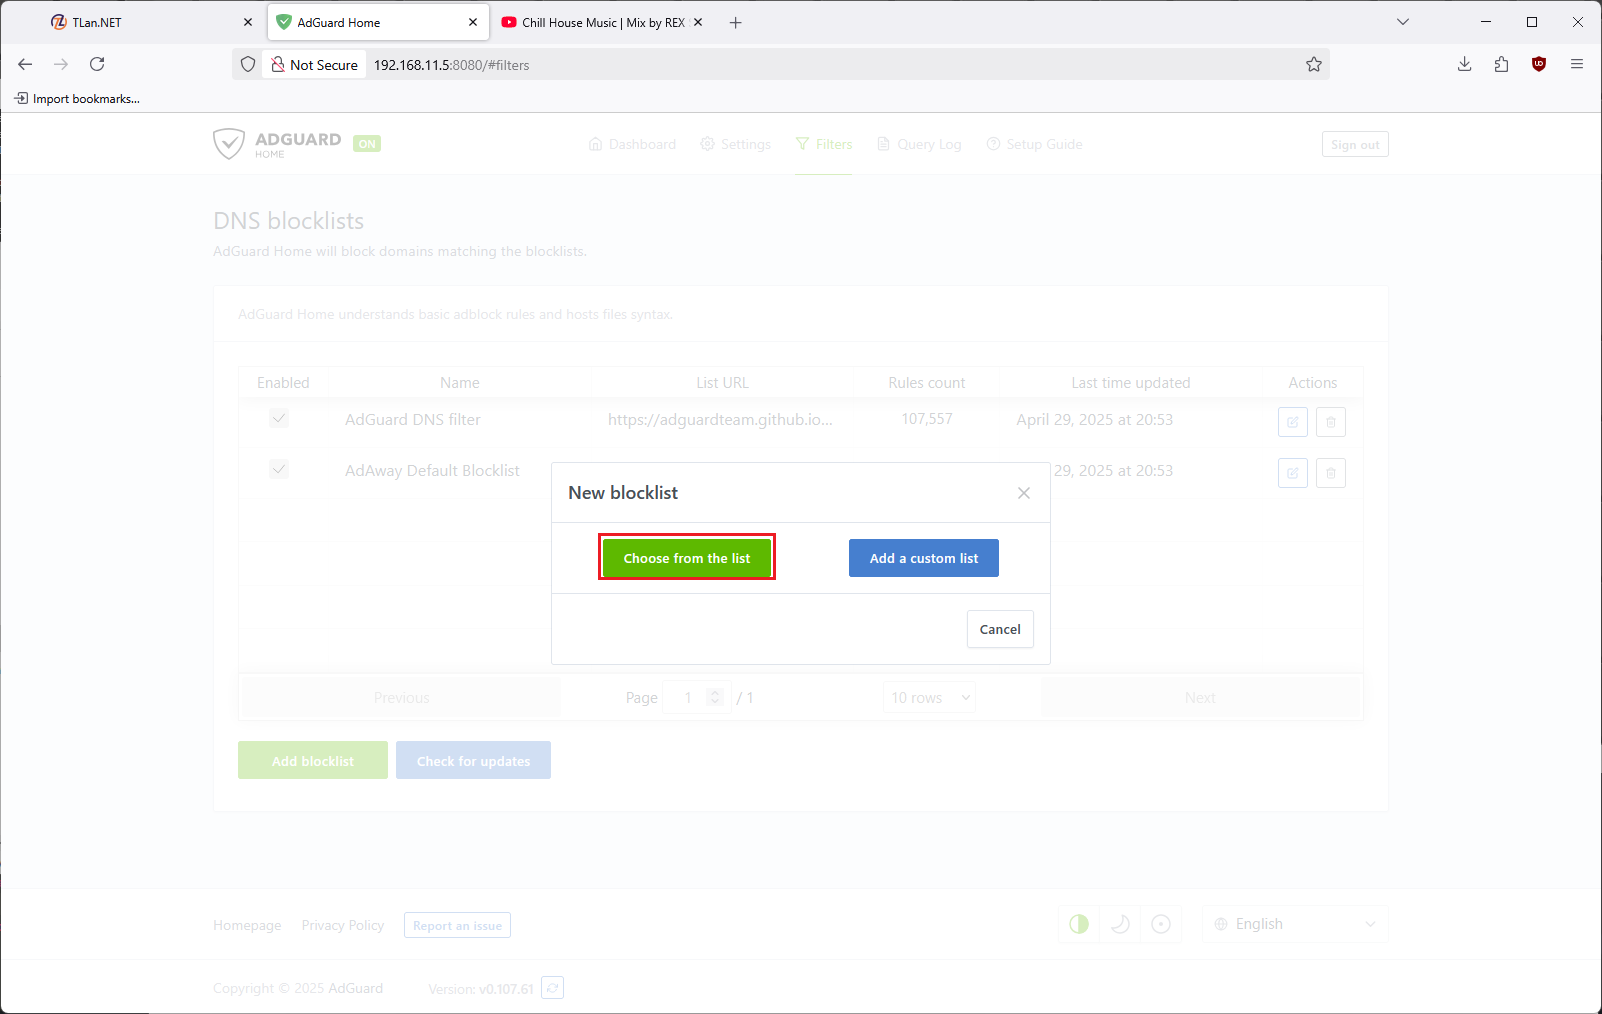
Task: Open the extensions puzzle icon
Action: (x=1501, y=64)
